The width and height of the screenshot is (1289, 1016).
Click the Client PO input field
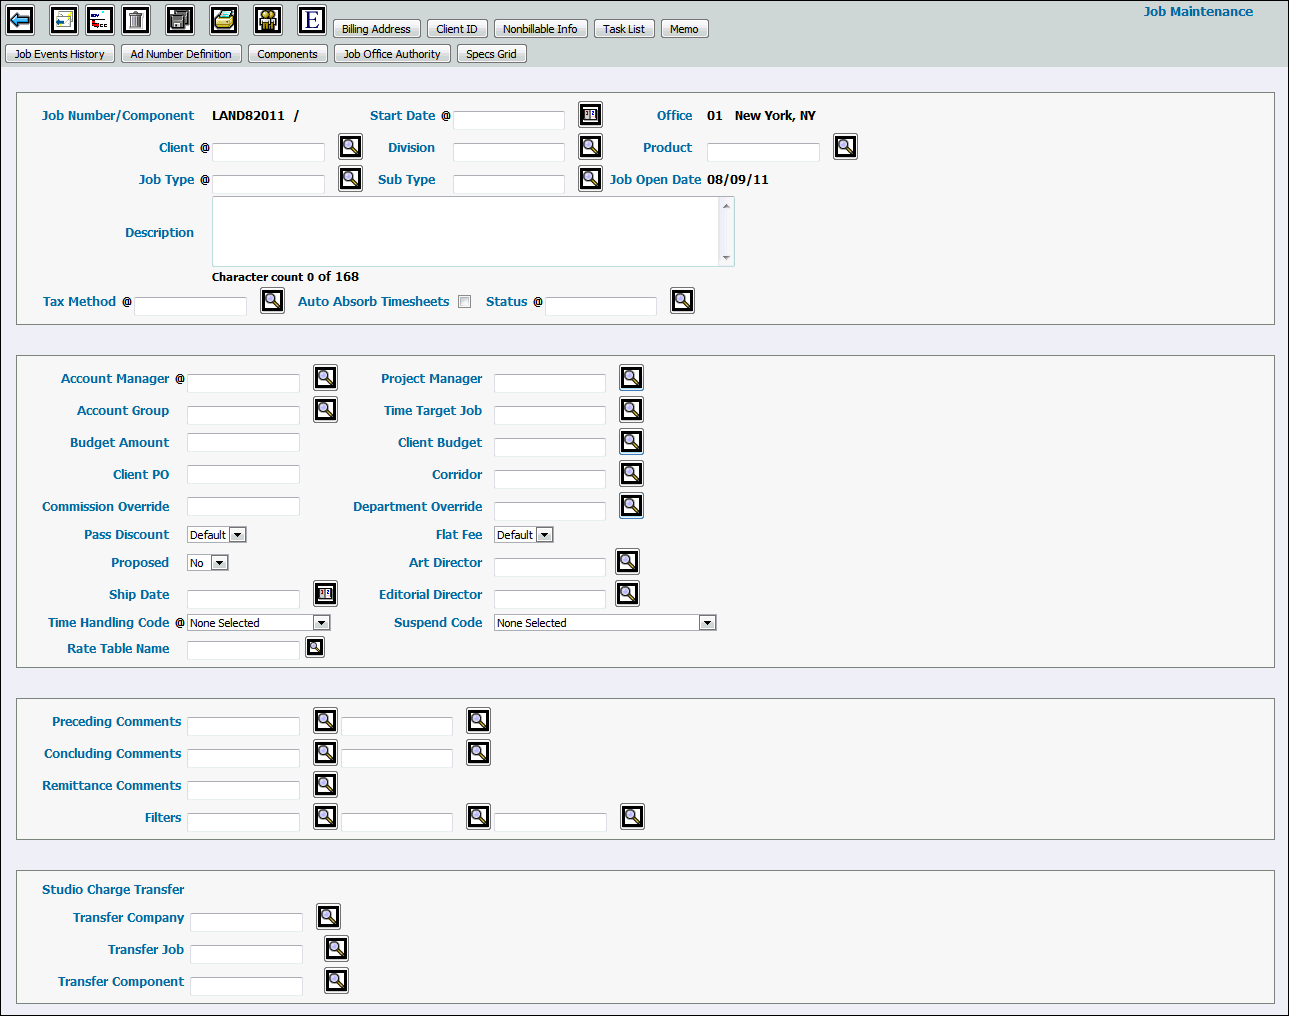point(243,474)
